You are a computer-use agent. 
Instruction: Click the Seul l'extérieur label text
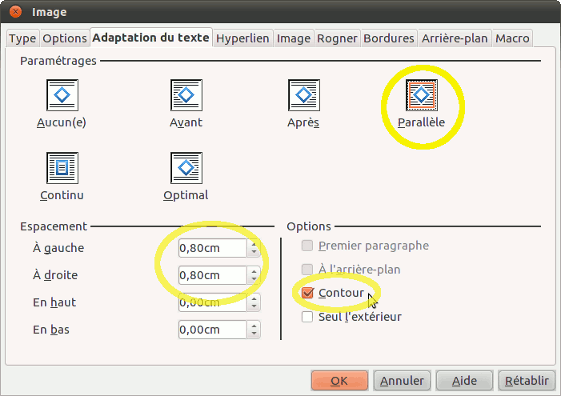pos(360,317)
